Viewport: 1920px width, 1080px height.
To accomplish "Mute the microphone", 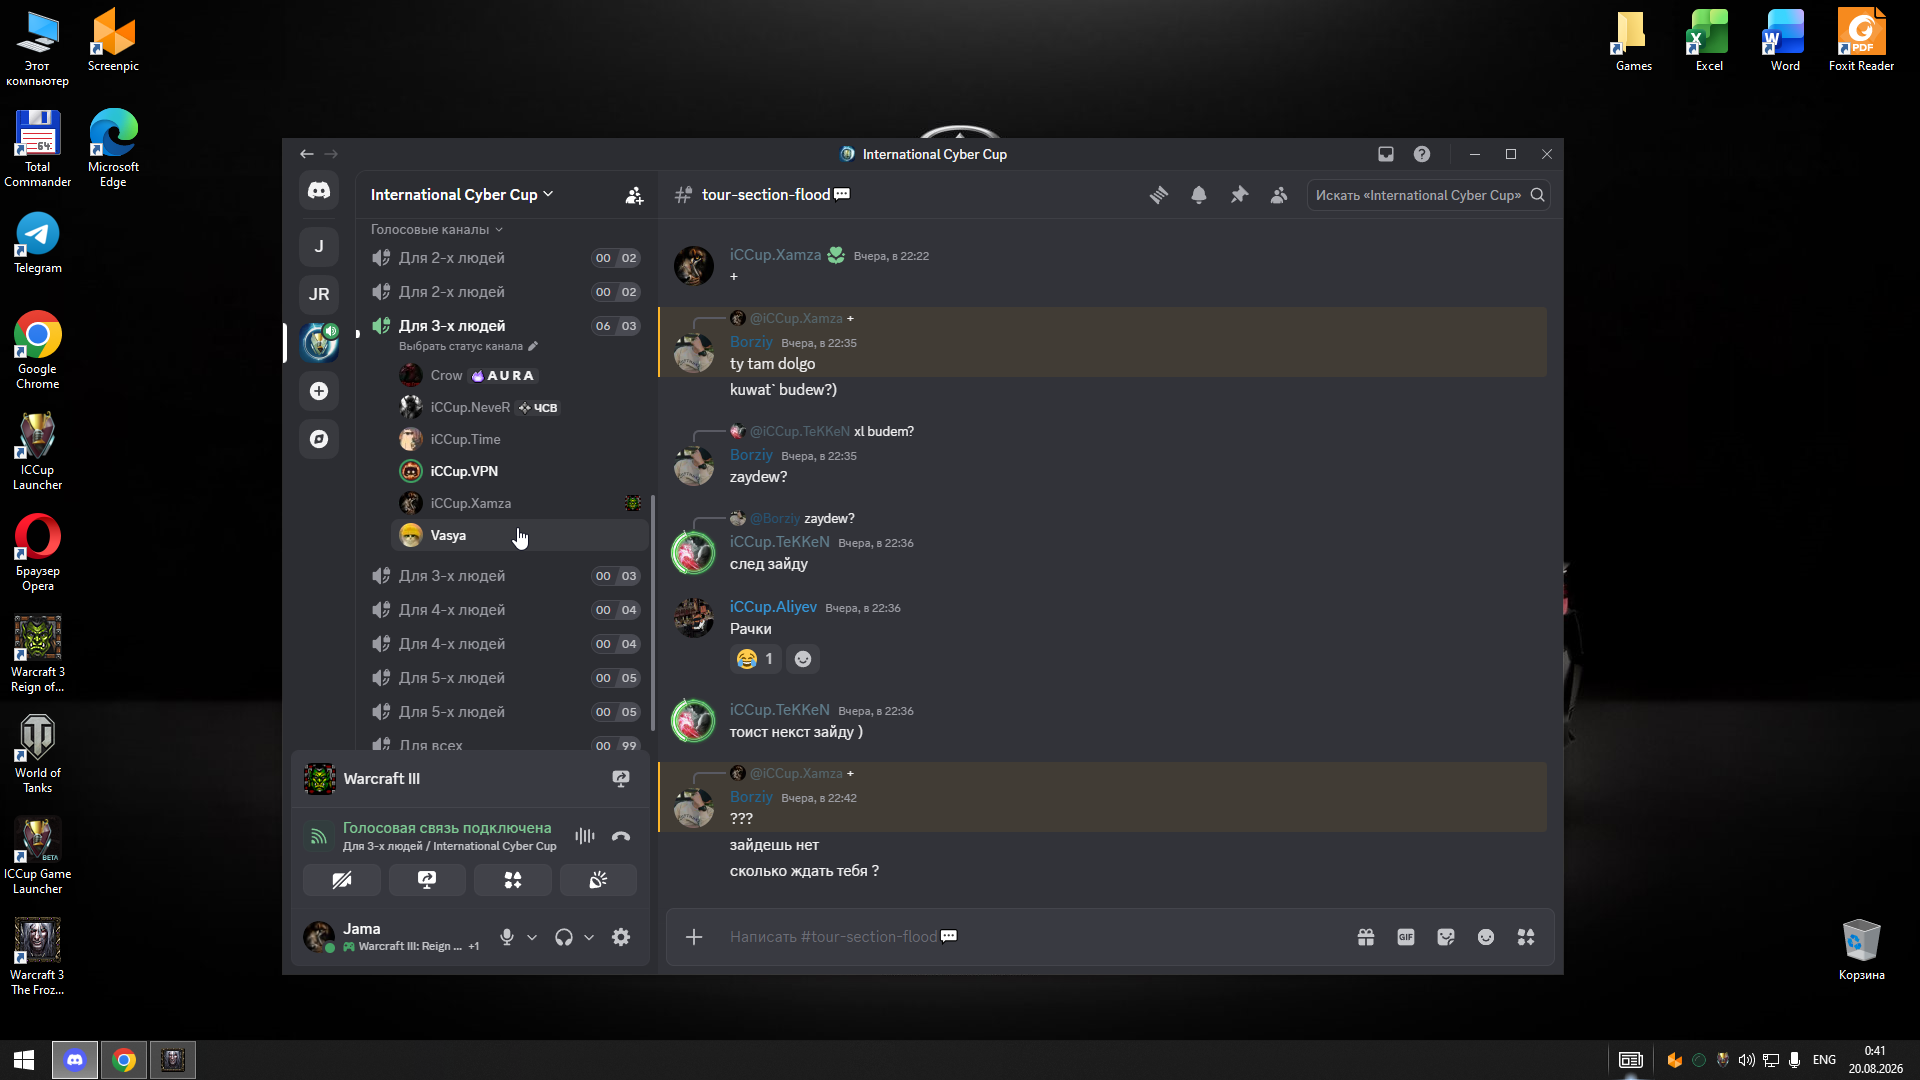I will 507,937.
